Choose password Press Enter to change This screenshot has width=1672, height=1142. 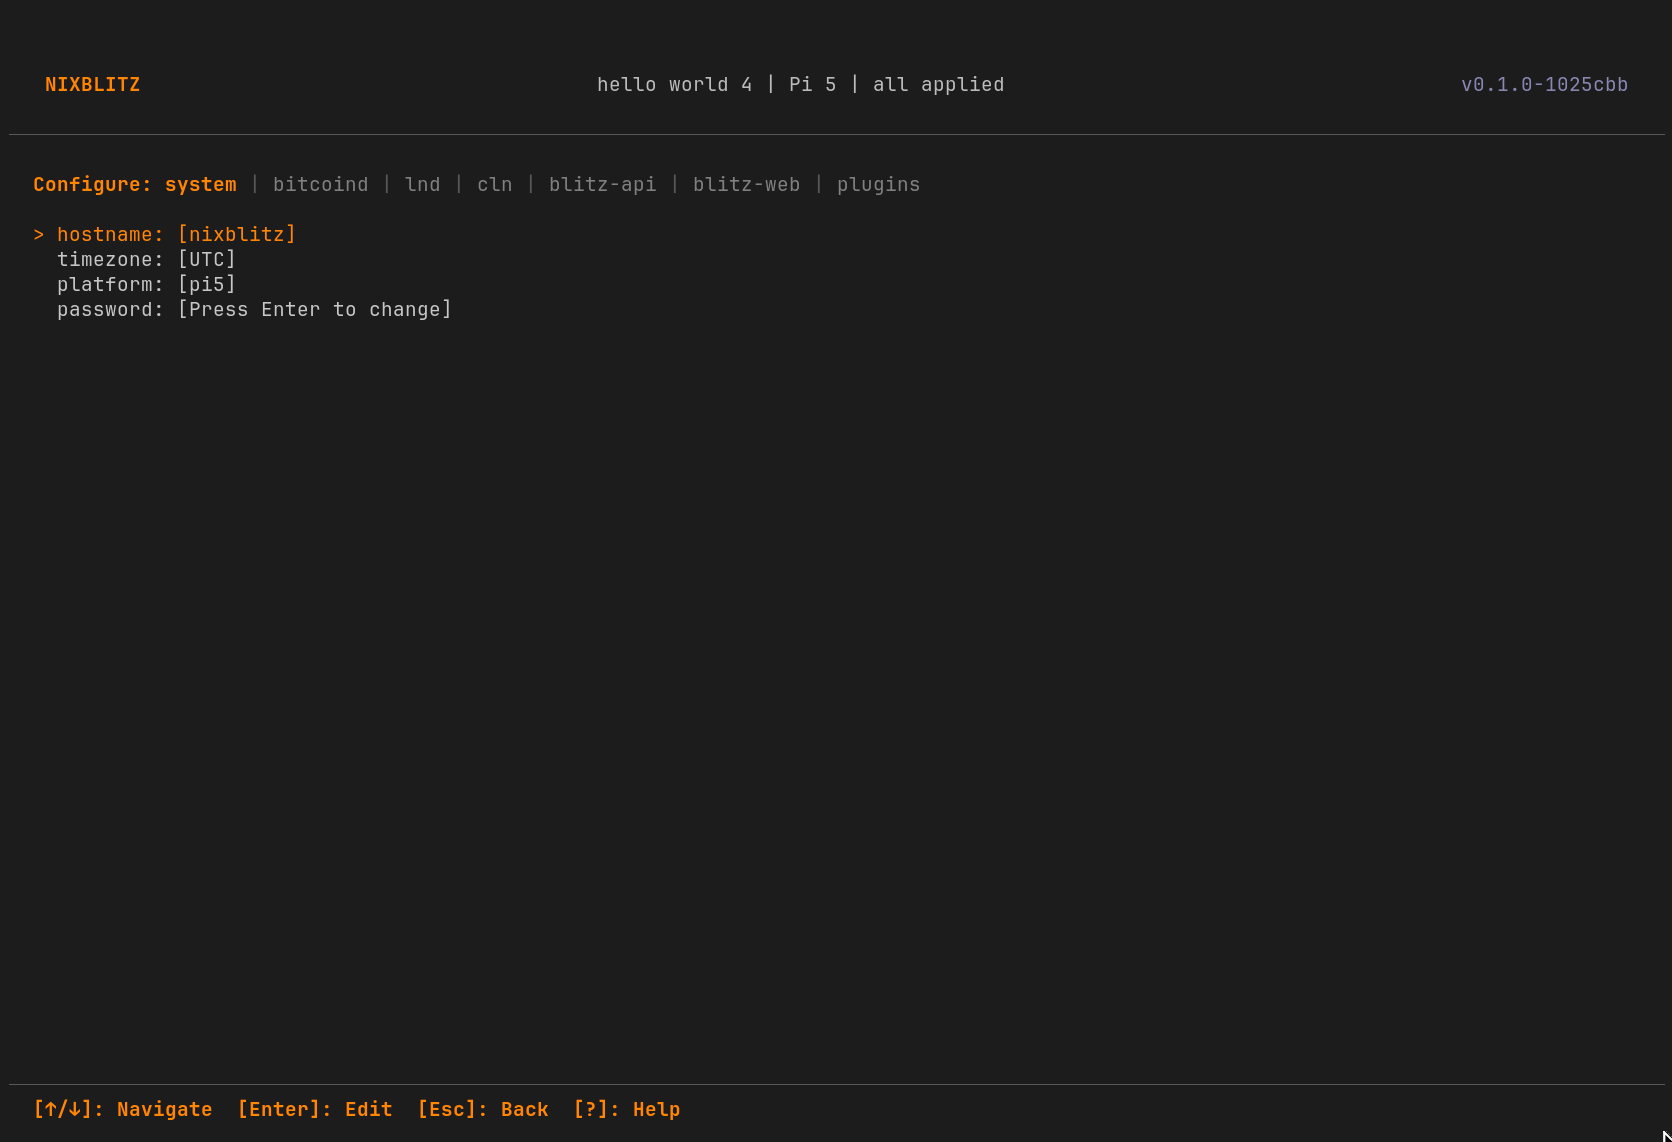(254, 310)
